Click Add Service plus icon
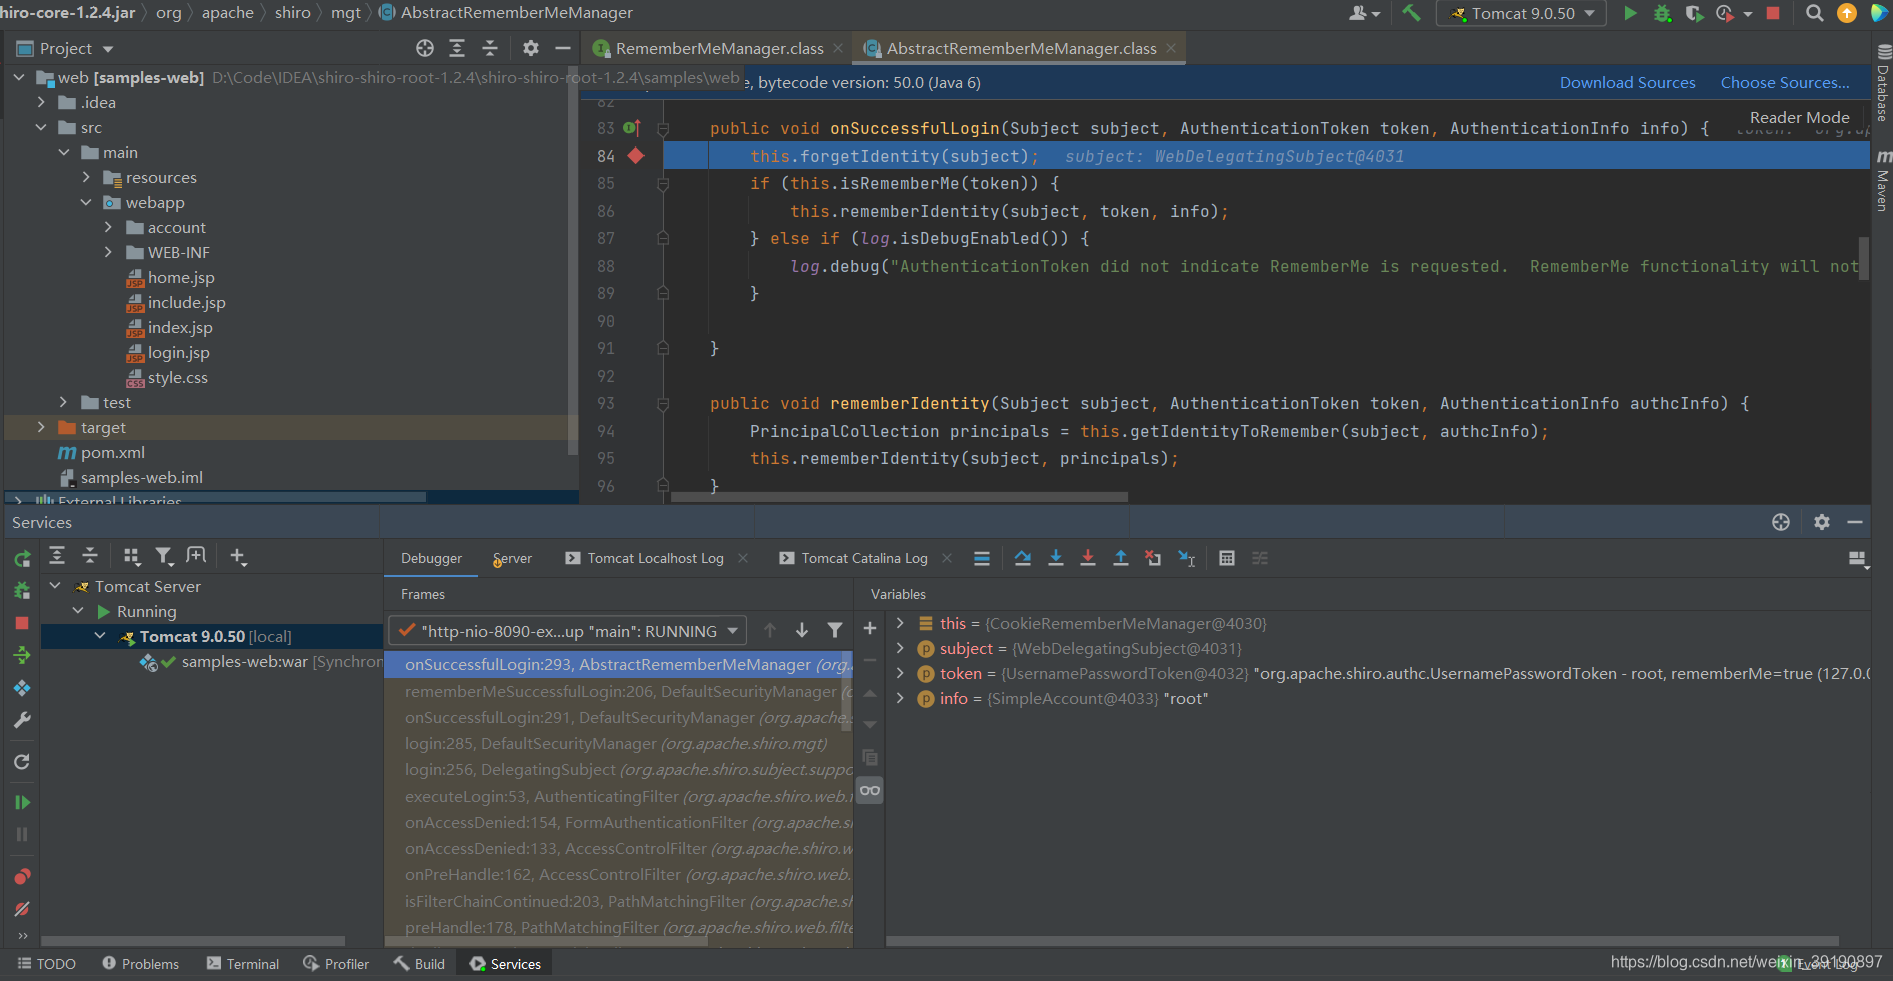 coord(238,556)
